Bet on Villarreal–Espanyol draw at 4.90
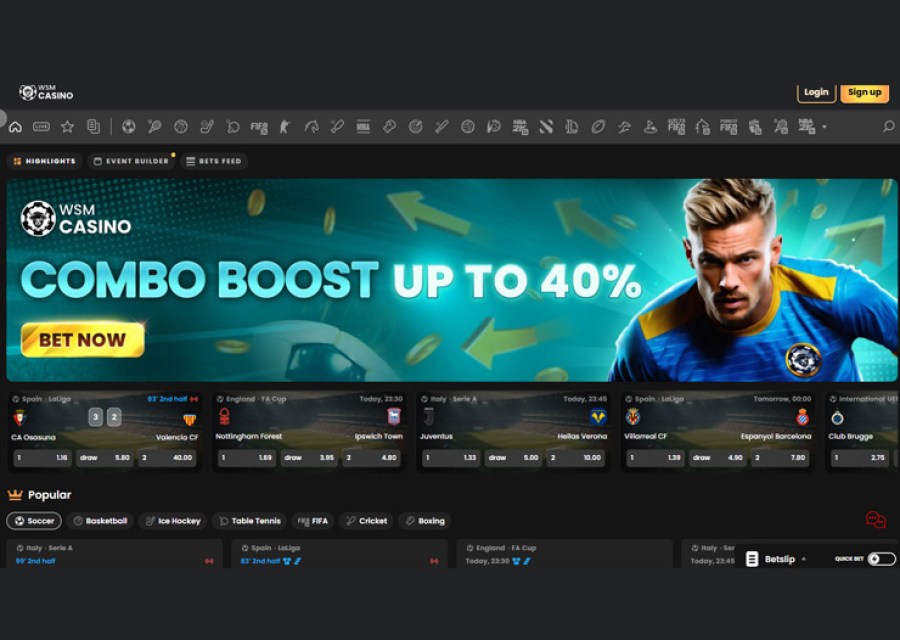The image size is (900, 640). 718,458
